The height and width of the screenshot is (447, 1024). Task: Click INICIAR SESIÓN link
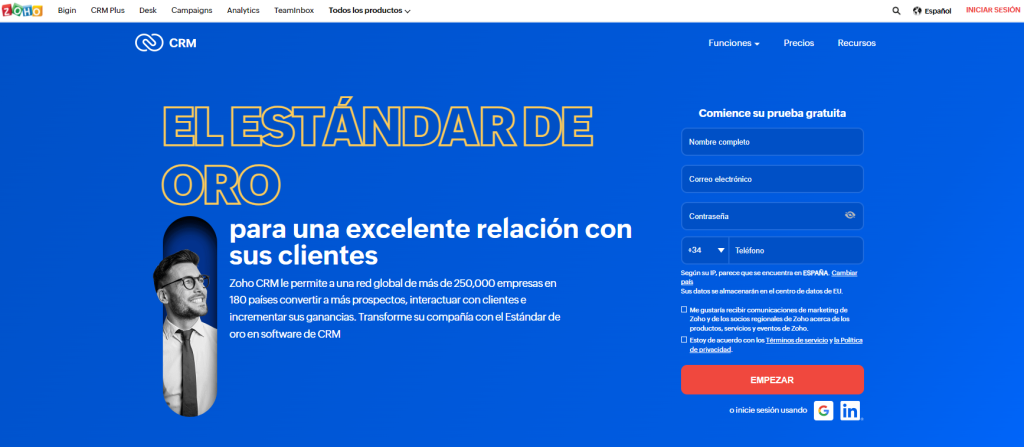pos(992,10)
